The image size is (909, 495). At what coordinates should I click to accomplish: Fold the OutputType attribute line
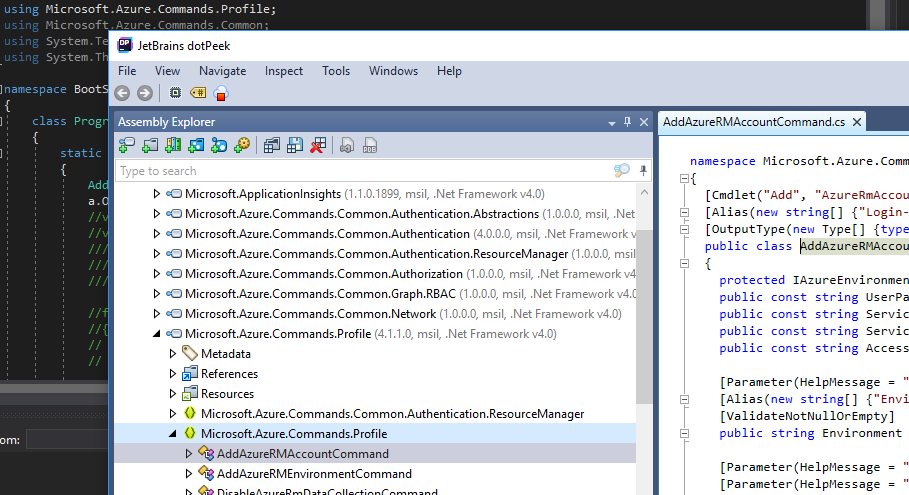(x=684, y=230)
